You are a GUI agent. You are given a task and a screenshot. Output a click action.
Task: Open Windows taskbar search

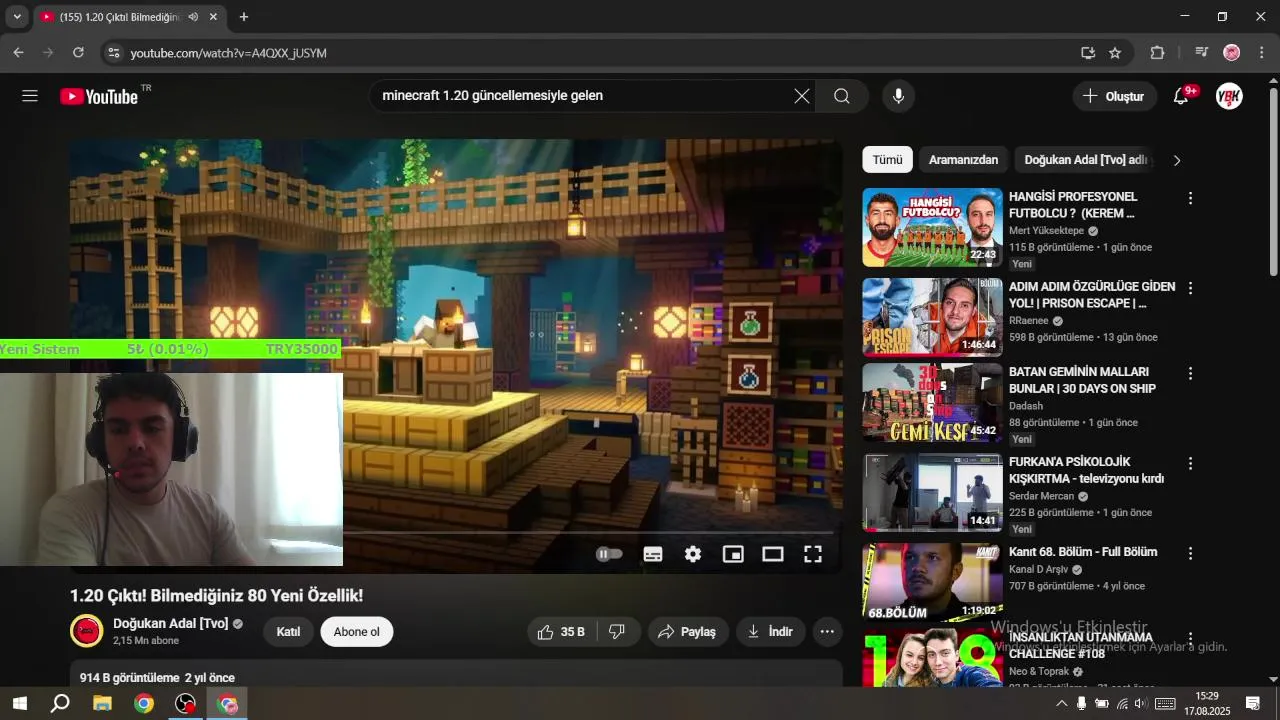coord(60,703)
